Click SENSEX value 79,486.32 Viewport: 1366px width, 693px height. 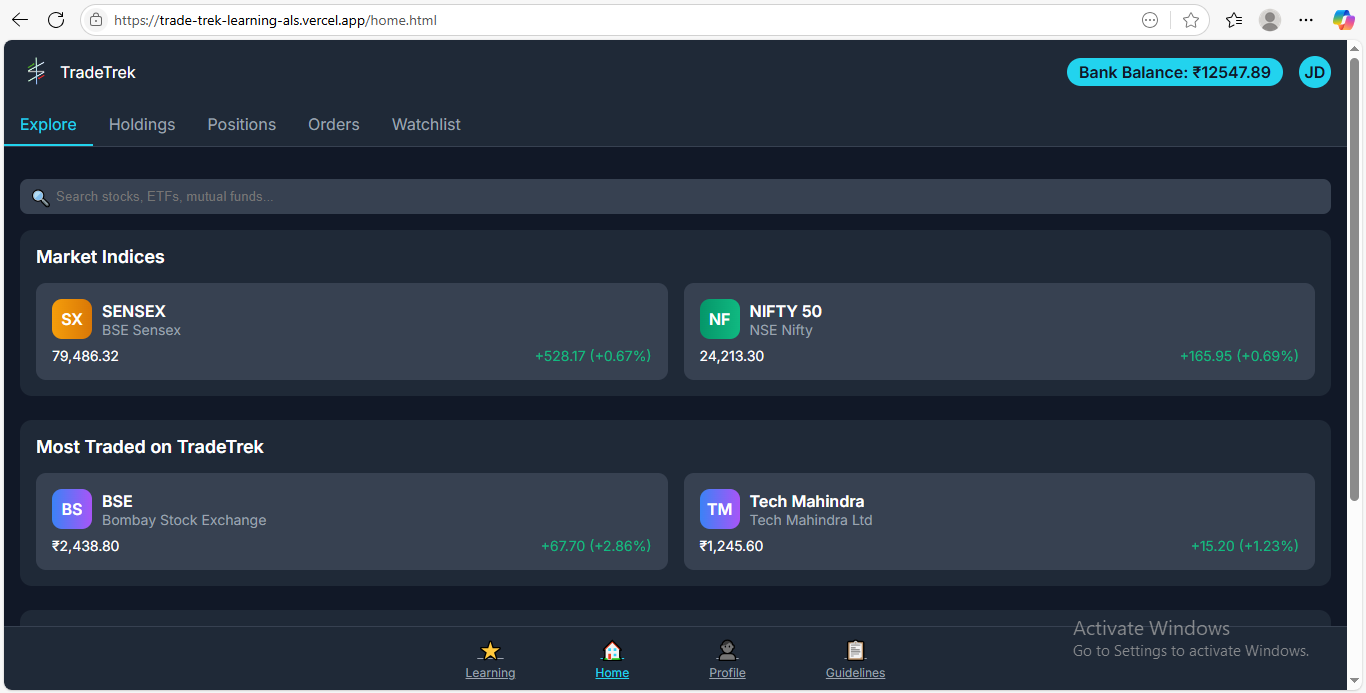85,356
